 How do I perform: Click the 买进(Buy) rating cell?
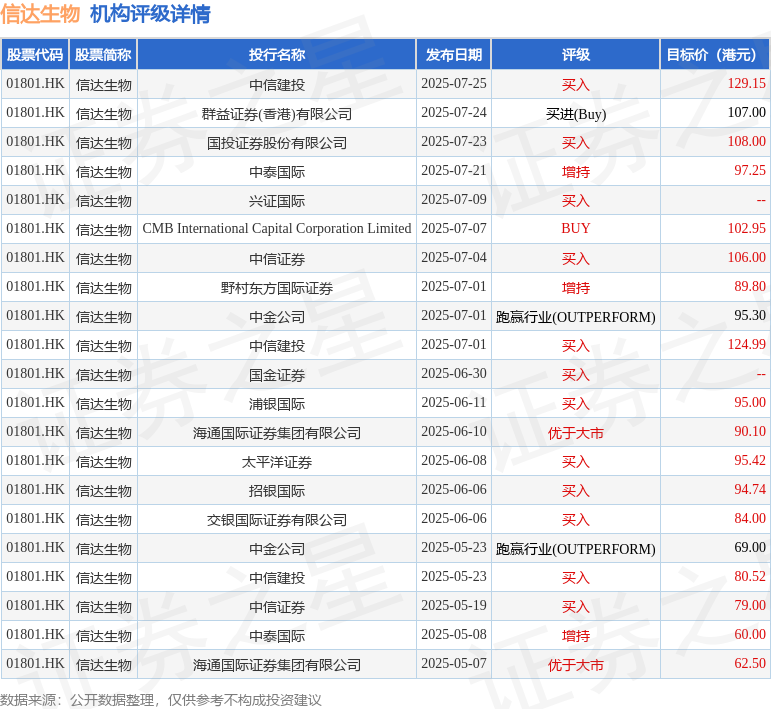tap(576, 114)
